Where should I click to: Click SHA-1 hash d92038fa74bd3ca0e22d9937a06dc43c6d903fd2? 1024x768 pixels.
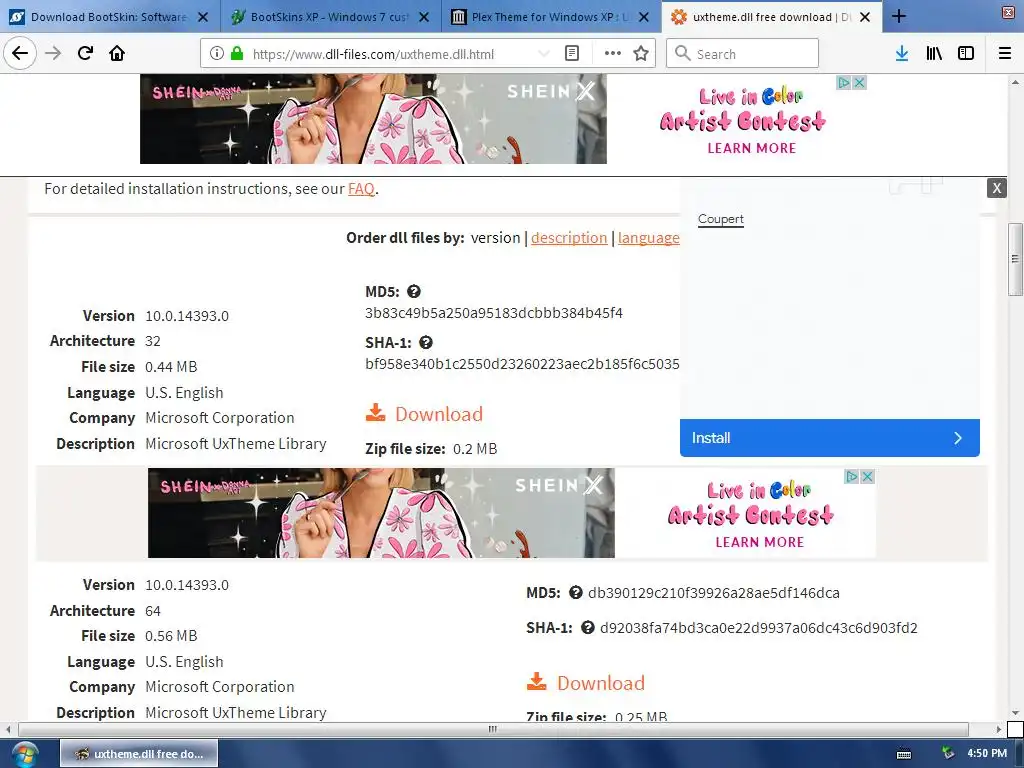759,628
